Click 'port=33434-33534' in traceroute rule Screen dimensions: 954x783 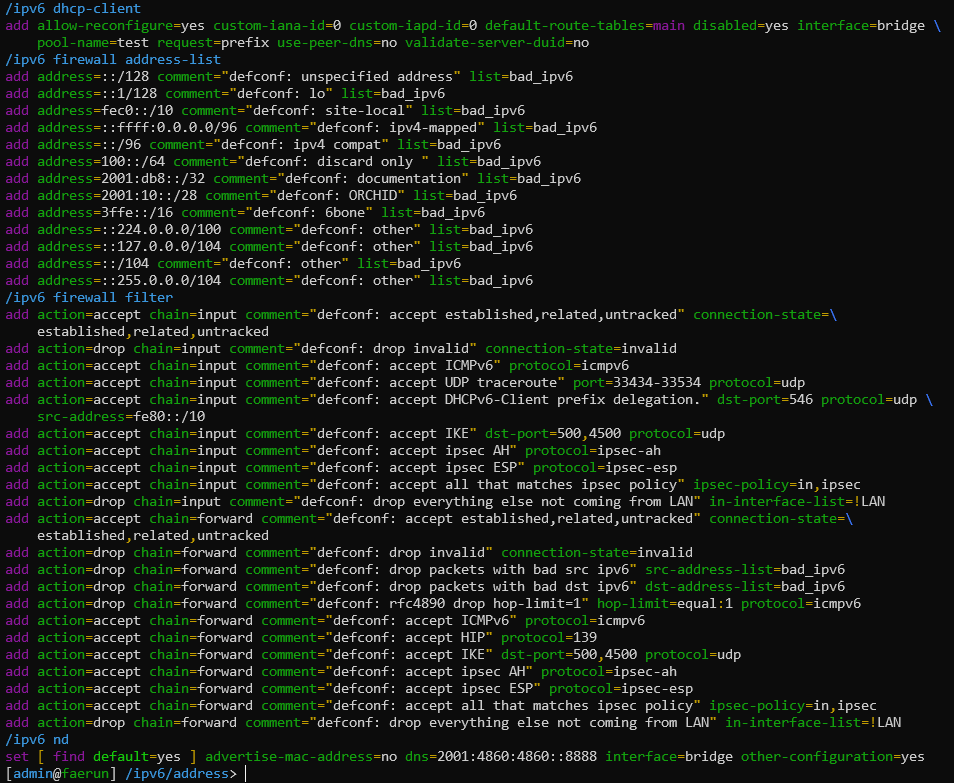pyautogui.click(x=637, y=383)
